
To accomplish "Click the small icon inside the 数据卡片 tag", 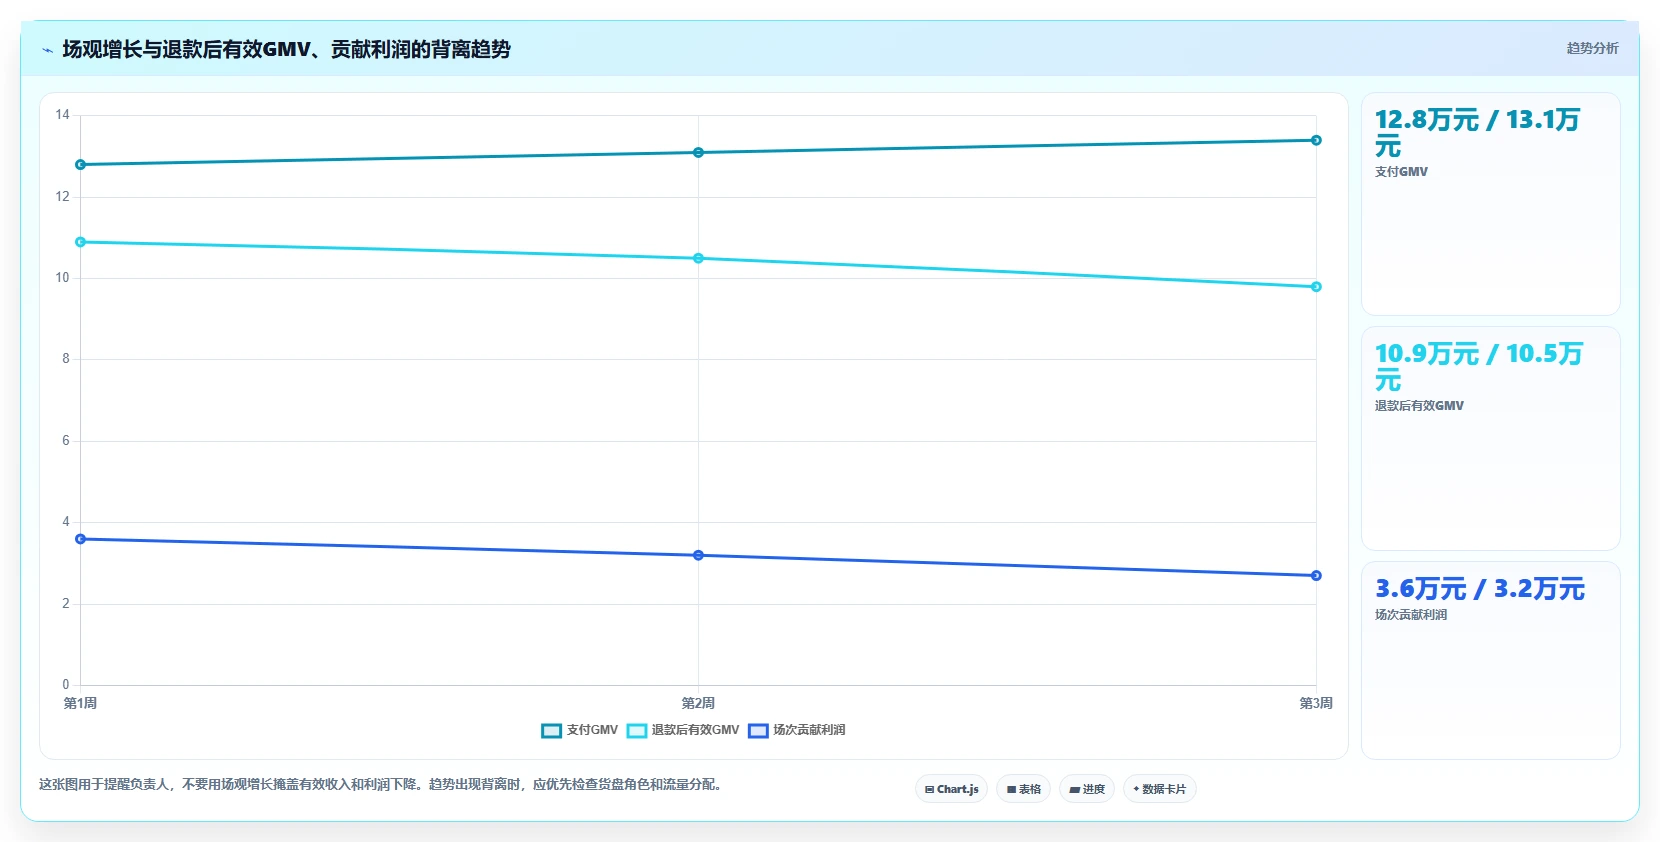I will click(1136, 790).
